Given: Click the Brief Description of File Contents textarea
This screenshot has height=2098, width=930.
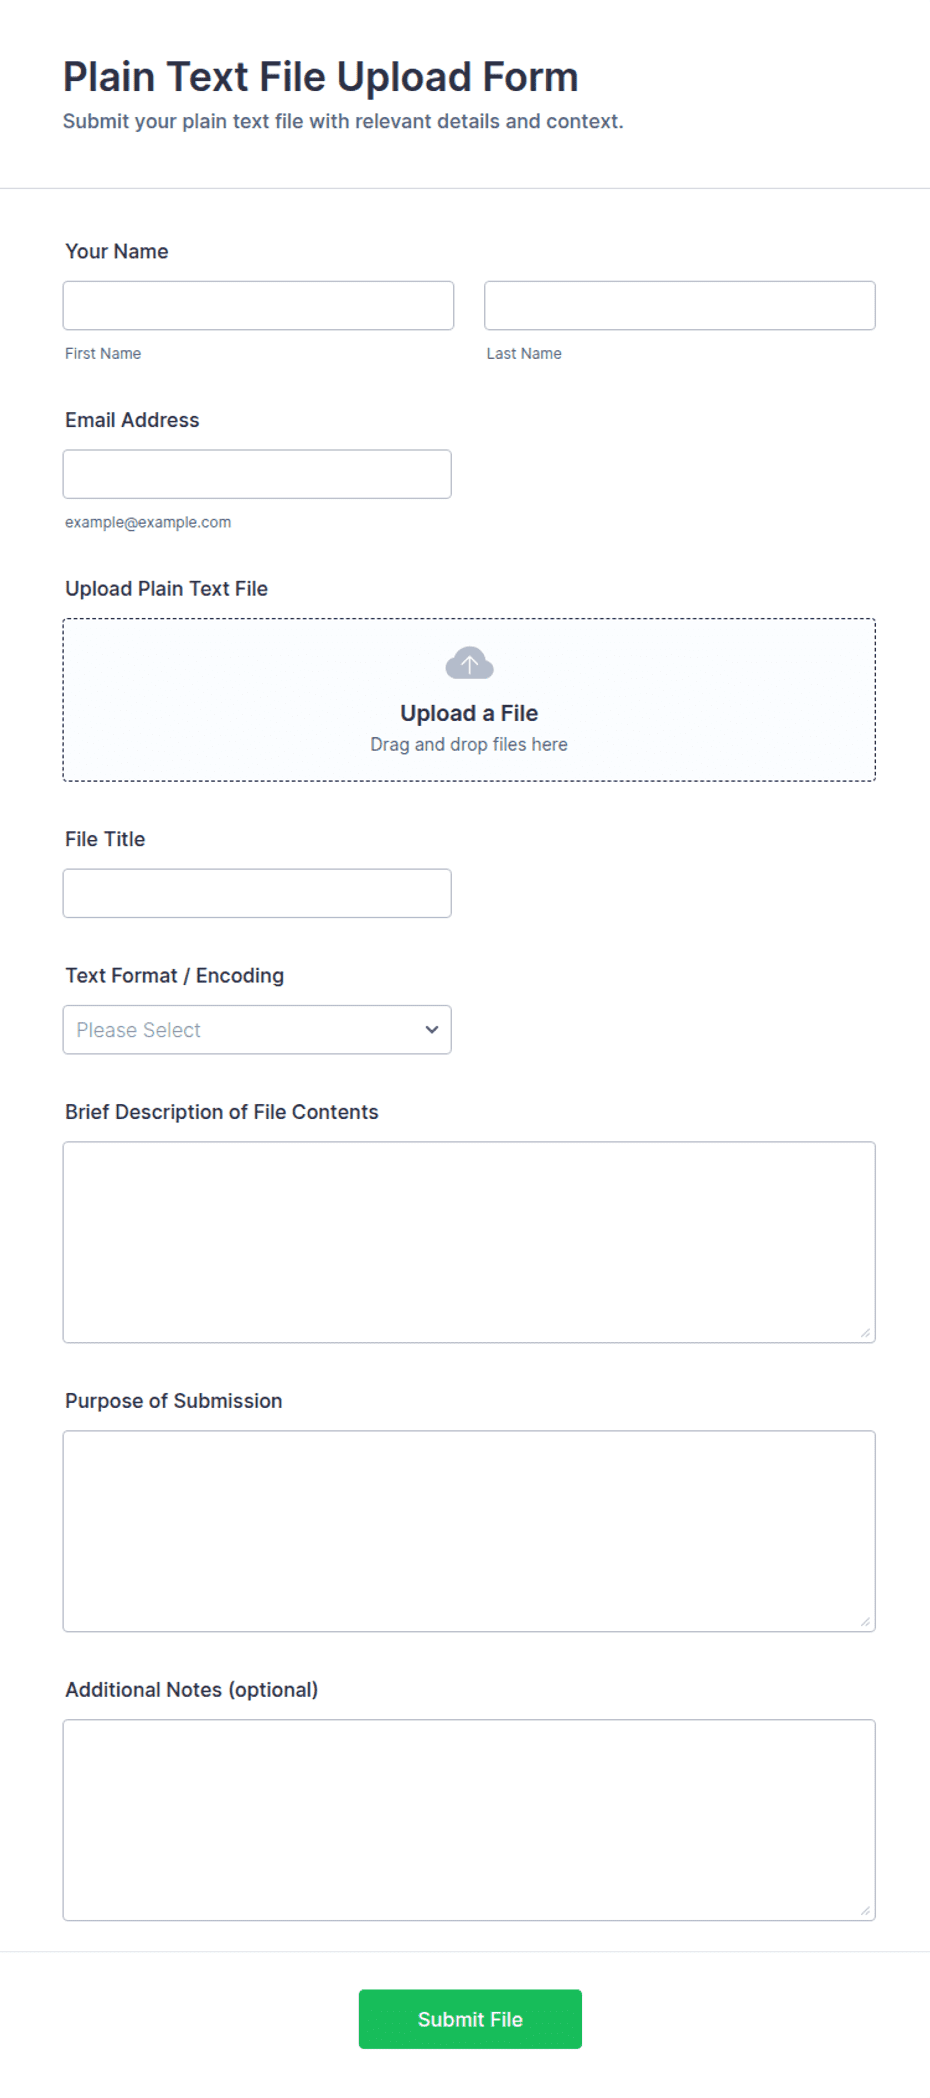Looking at the screenshot, I should (469, 1242).
